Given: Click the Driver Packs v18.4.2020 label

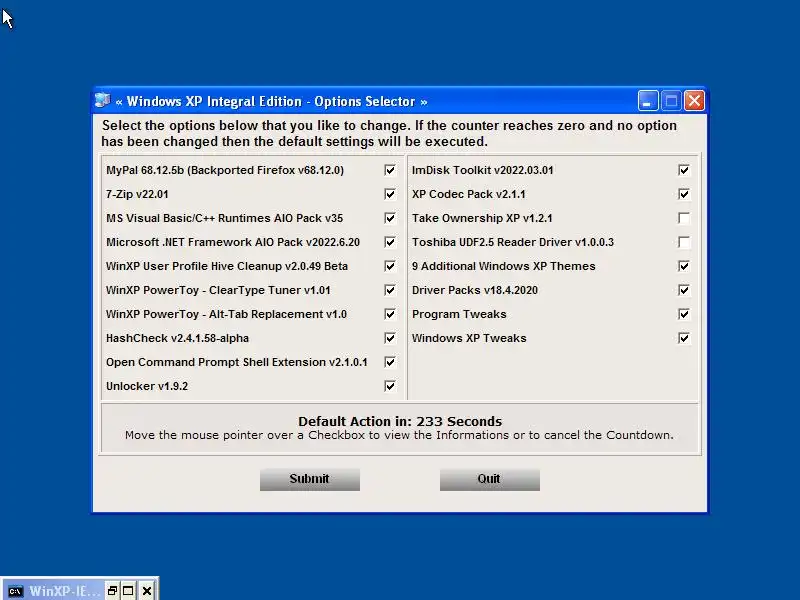Looking at the screenshot, I should pos(475,290).
